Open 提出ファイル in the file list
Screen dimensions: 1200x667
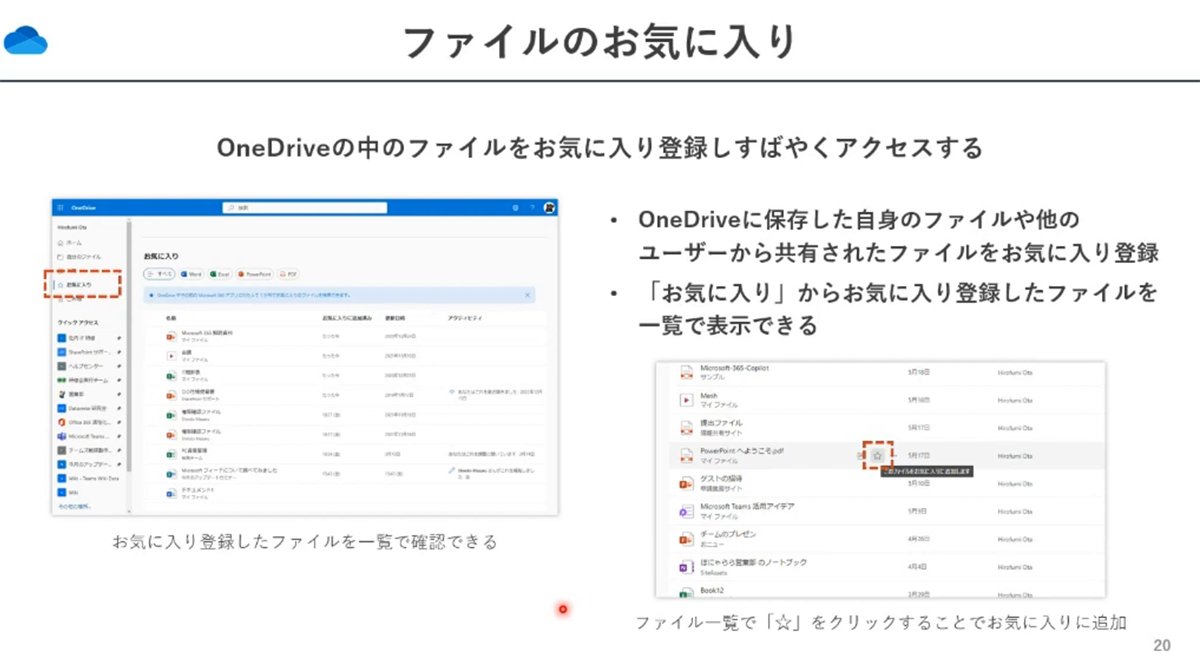coord(721,423)
